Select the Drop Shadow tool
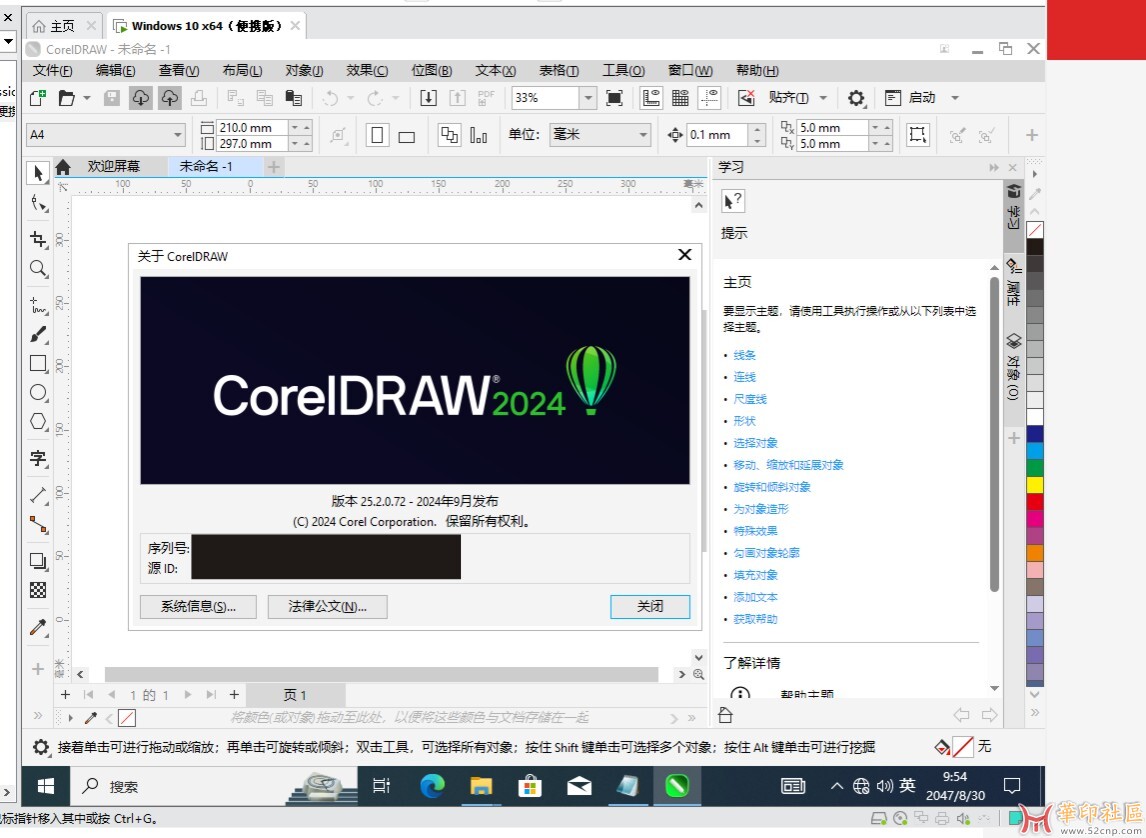Viewport: 1146px width, 838px height. click(x=38, y=560)
